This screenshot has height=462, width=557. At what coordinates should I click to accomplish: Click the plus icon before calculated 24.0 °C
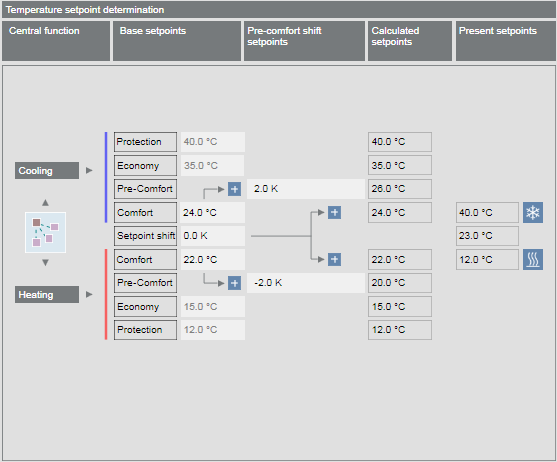pyautogui.click(x=334, y=212)
